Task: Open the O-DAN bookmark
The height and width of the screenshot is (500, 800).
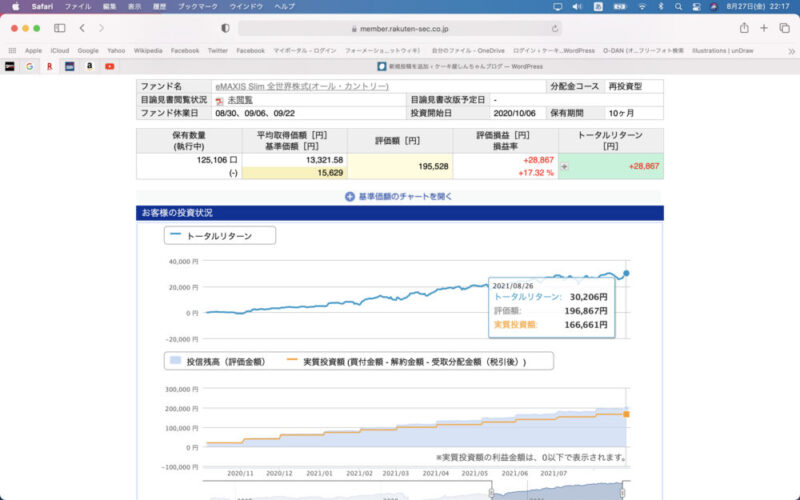Action: coord(643,51)
